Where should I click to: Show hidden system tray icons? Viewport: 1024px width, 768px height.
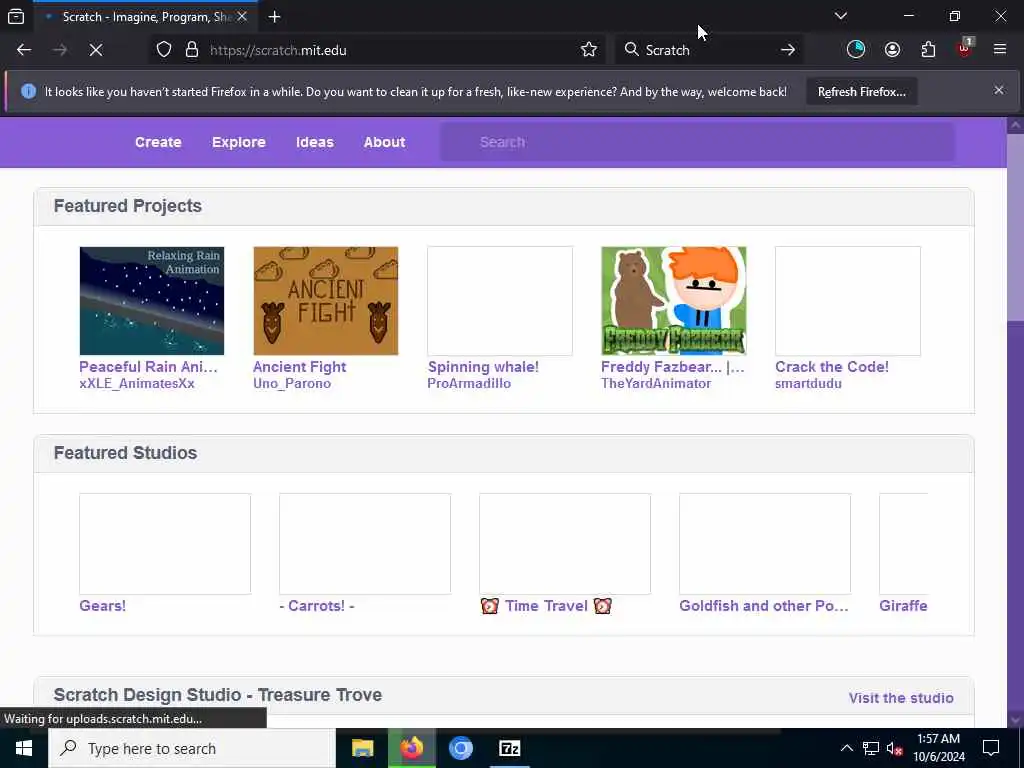click(x=846, y=748)
